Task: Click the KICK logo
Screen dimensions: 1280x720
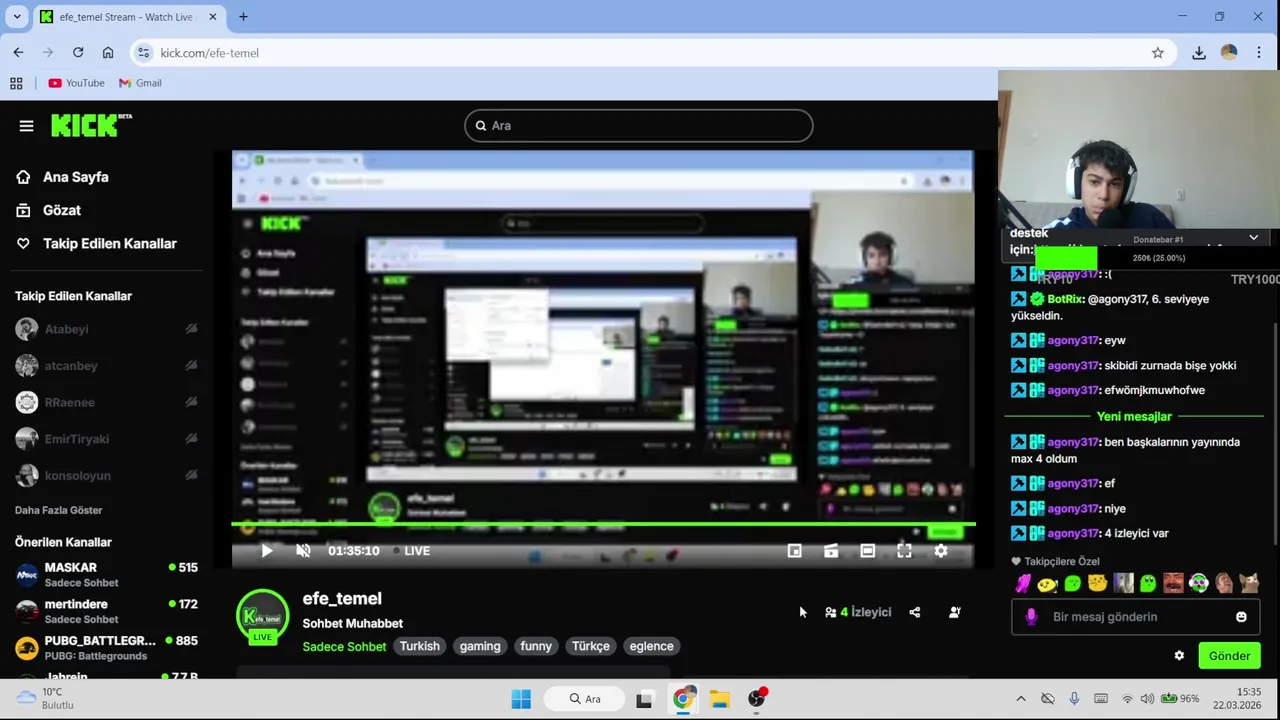Action: 91,125
